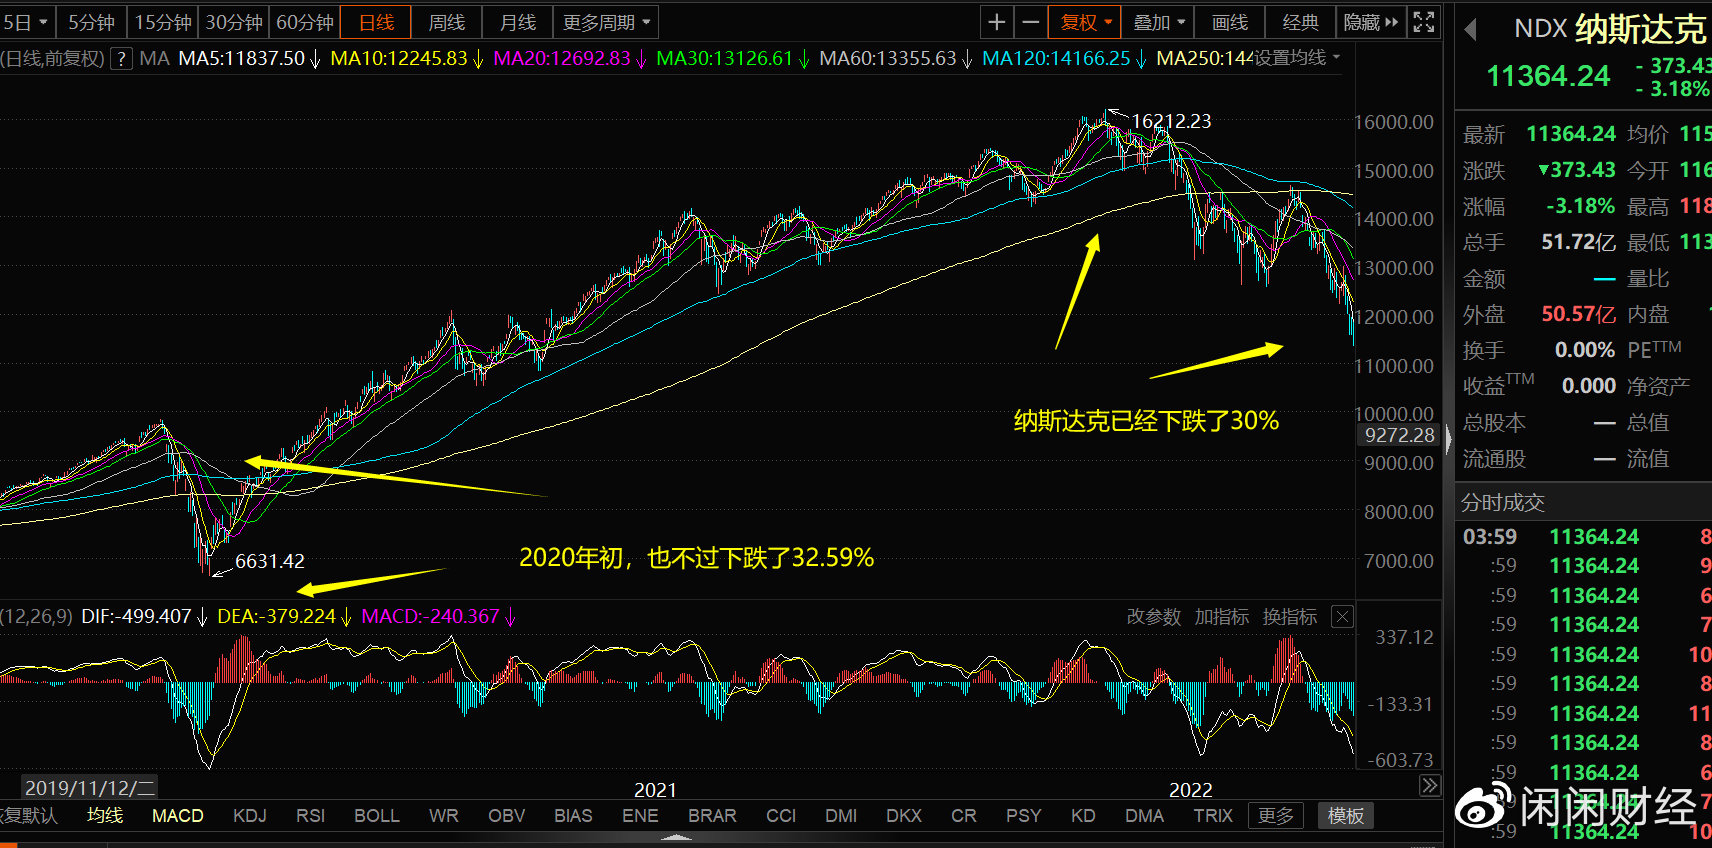Open the 设置均线 moving-average settings dropdown
Screen dimensions: 1712x848
[x=1297, y=58]
